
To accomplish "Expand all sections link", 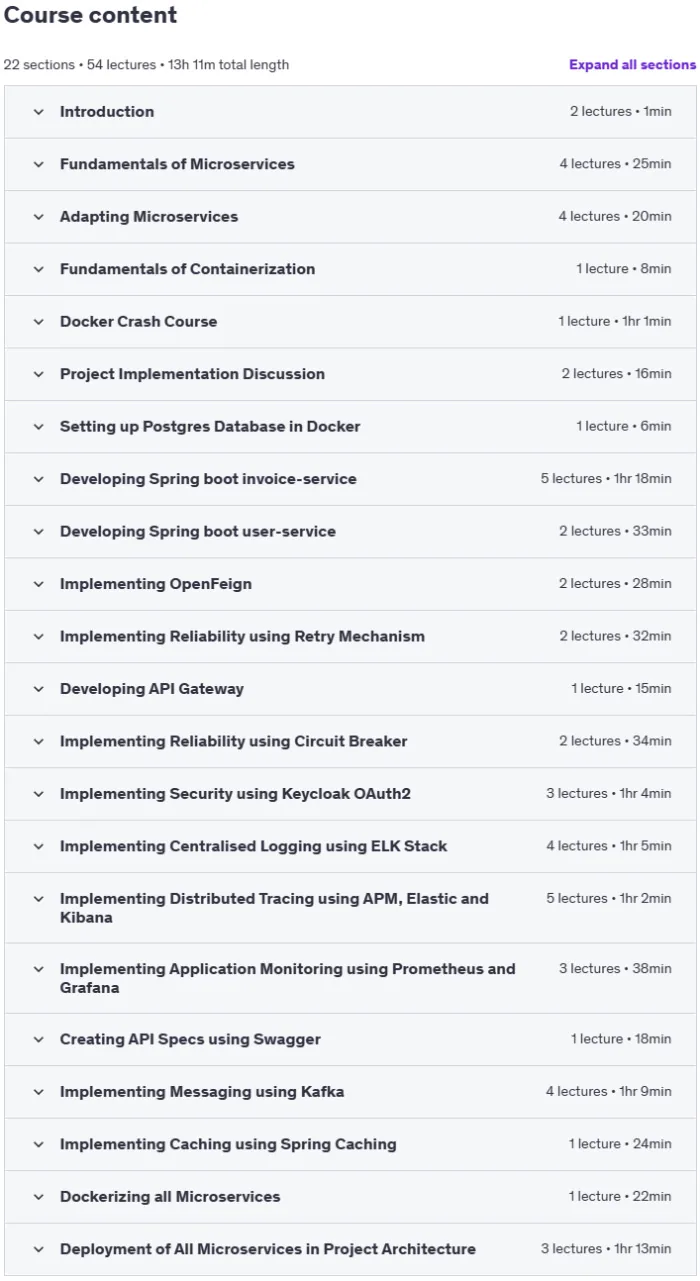I will tap(632, 65).
